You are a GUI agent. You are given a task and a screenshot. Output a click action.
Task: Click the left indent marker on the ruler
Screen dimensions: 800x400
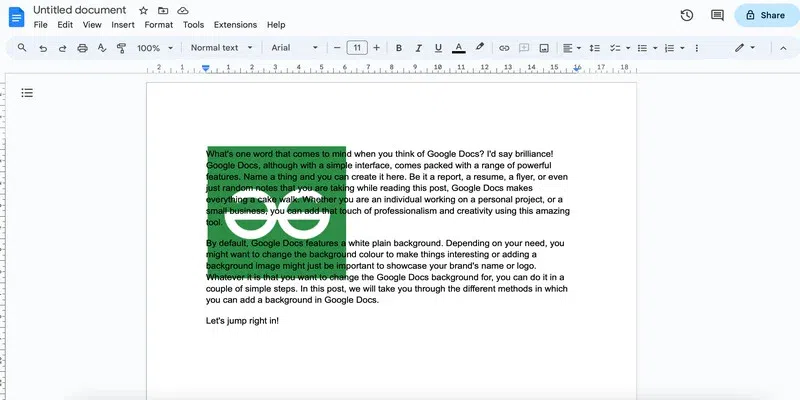point(206,68)
